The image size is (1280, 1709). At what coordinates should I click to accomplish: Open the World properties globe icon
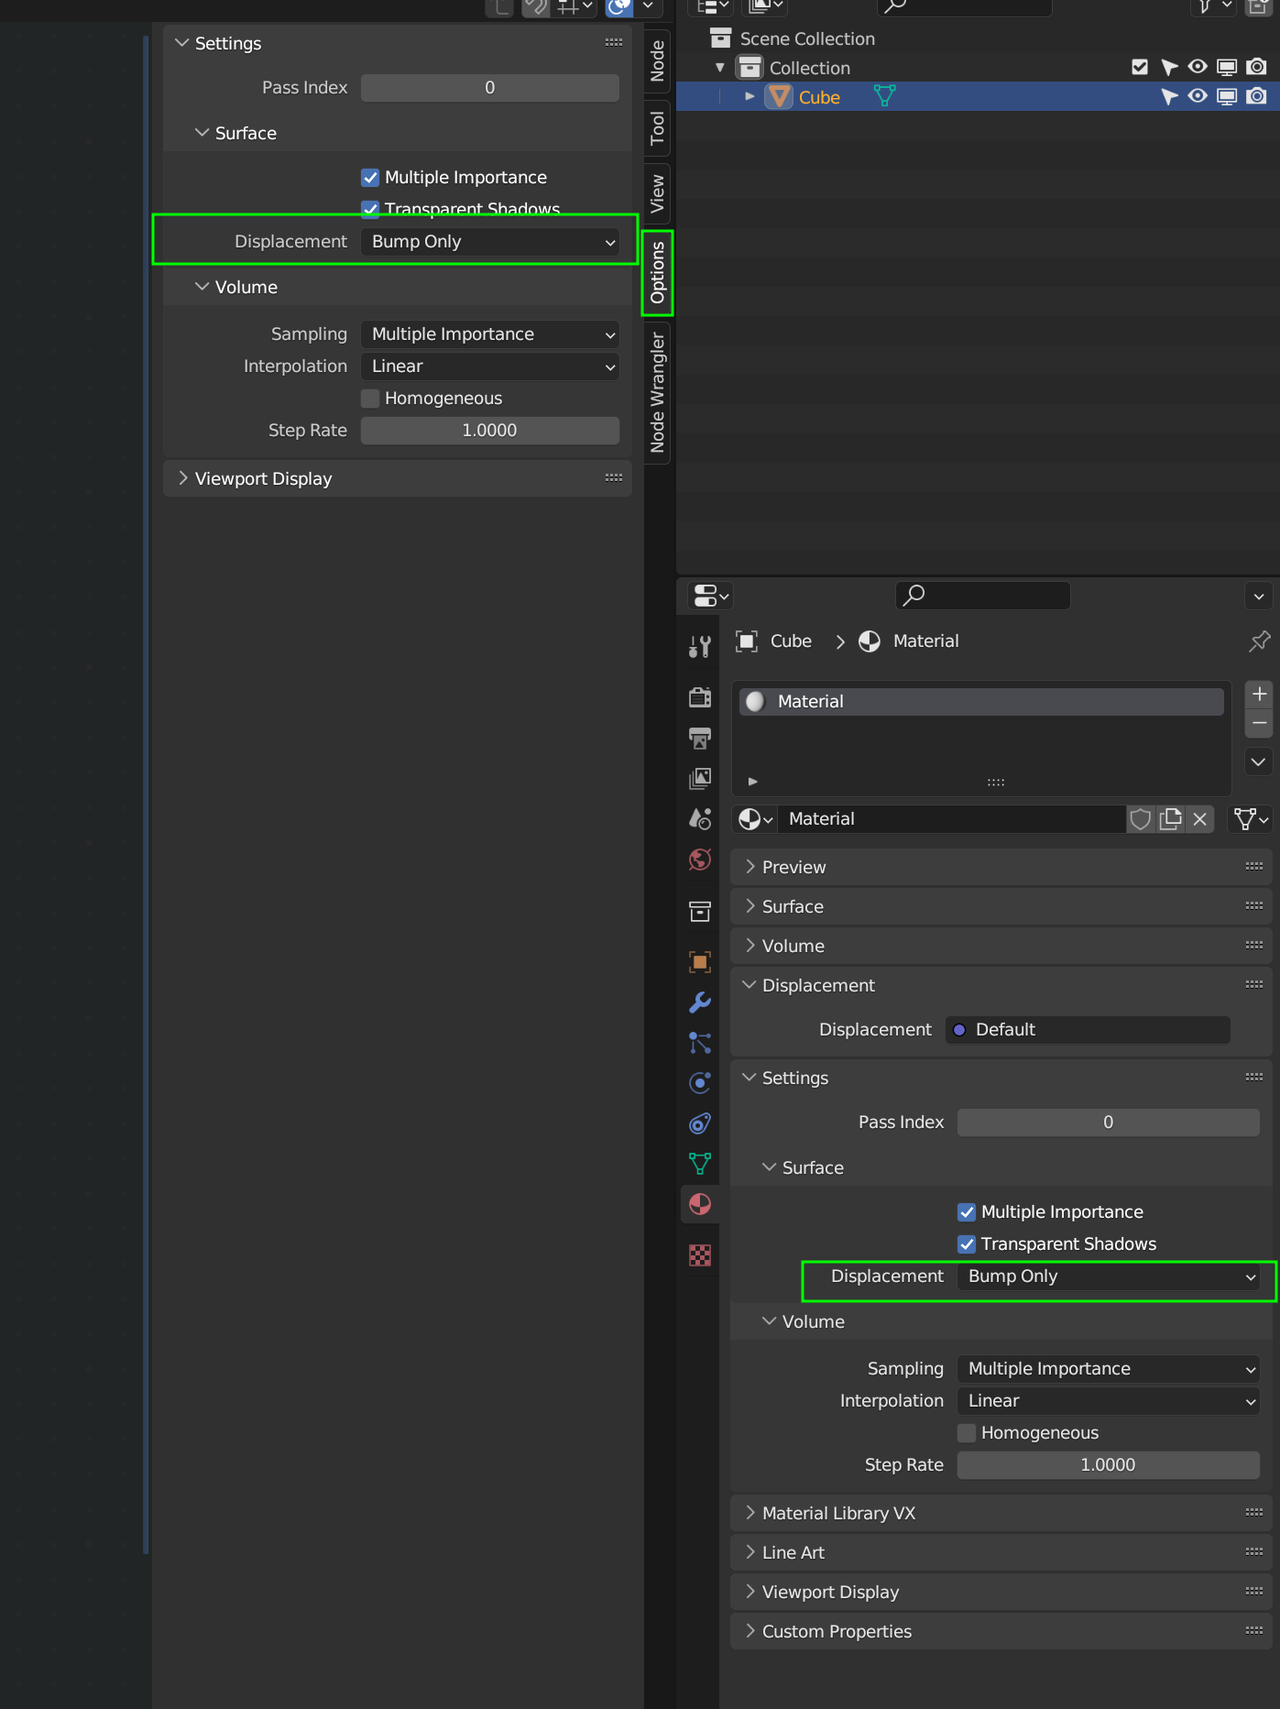pos(700,860)
